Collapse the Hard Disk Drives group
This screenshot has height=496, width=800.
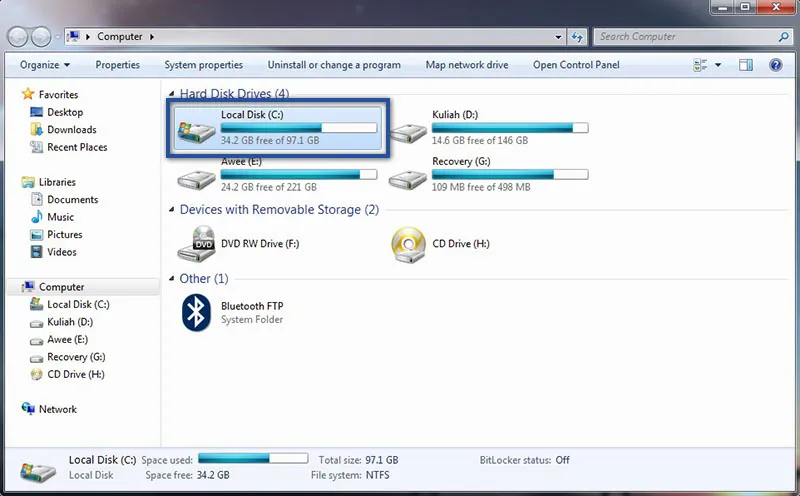point(172,94)
